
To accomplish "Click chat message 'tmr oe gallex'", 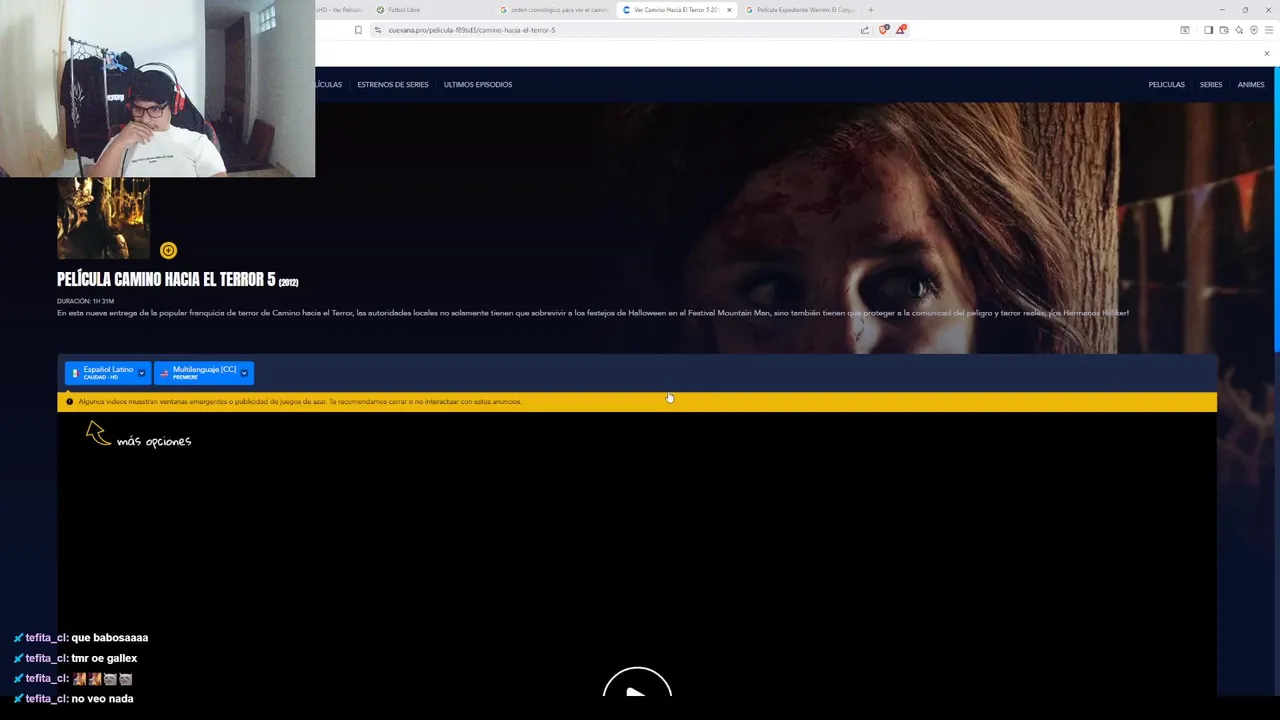I will coord(104,658).
